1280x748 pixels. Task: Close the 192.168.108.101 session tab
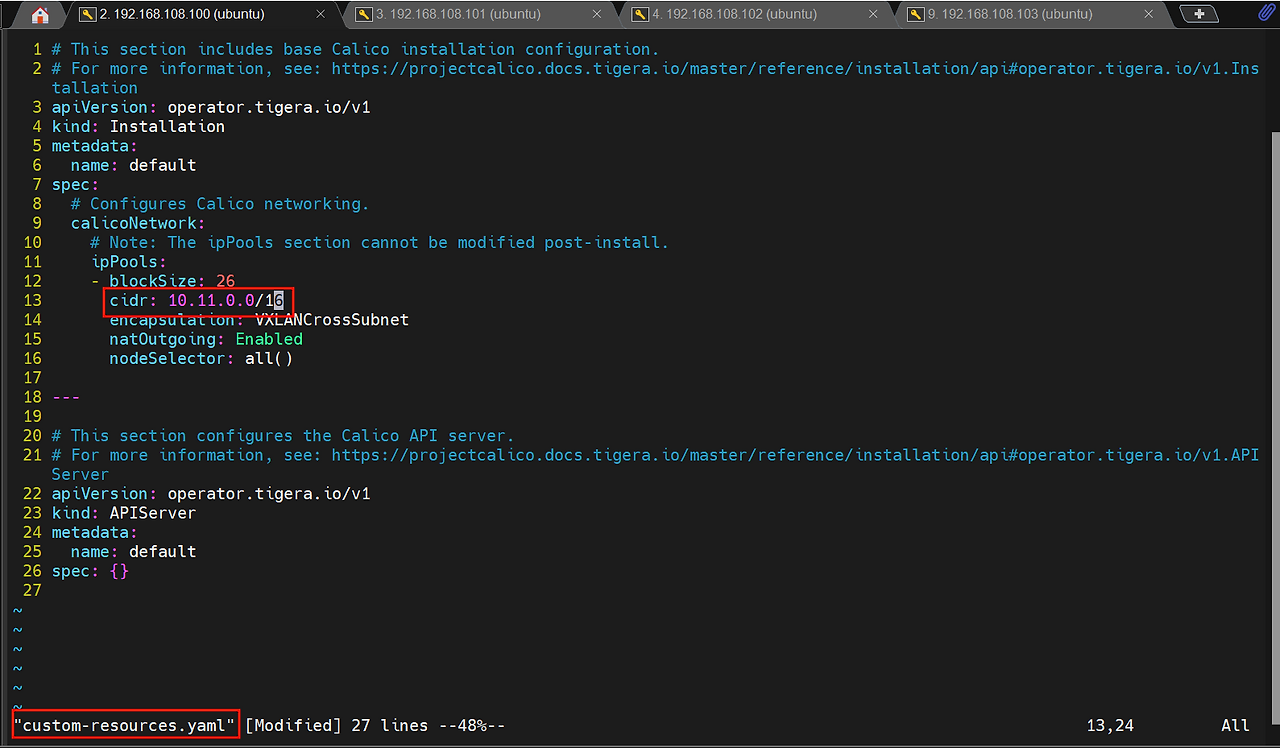(597, 15)
